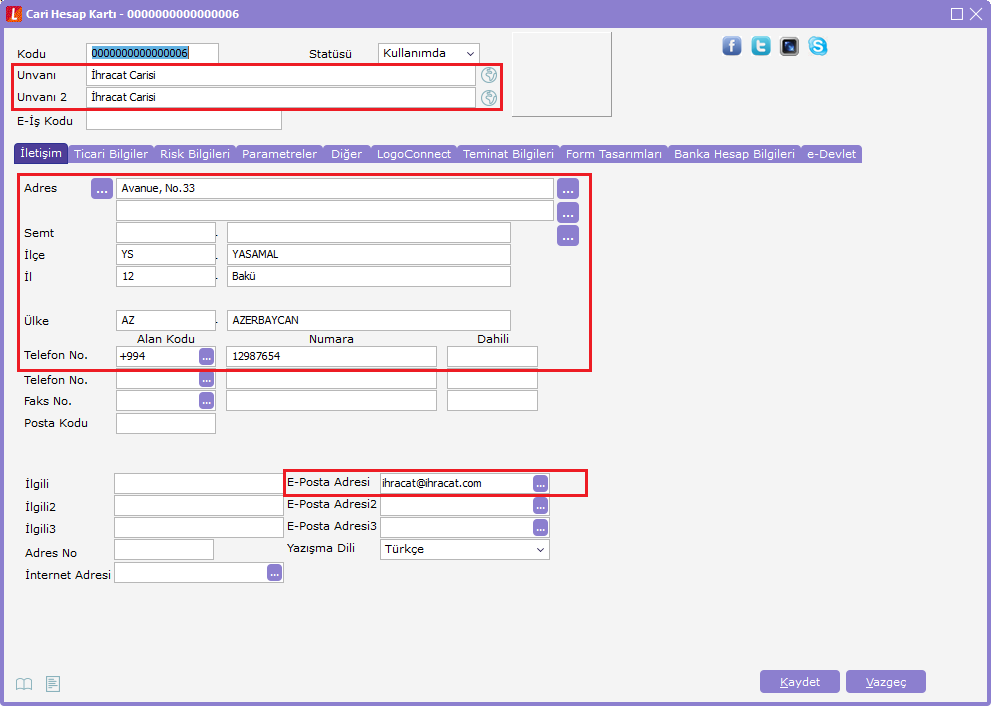Open the Banka Hesap Bilgileri tab
The width and height of the screenshot is (991, 706).
734,154
